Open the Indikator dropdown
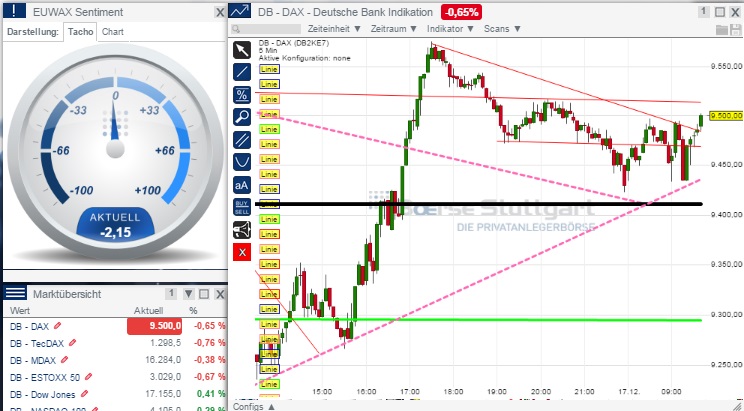744x411 pixels. coord(450,29)
